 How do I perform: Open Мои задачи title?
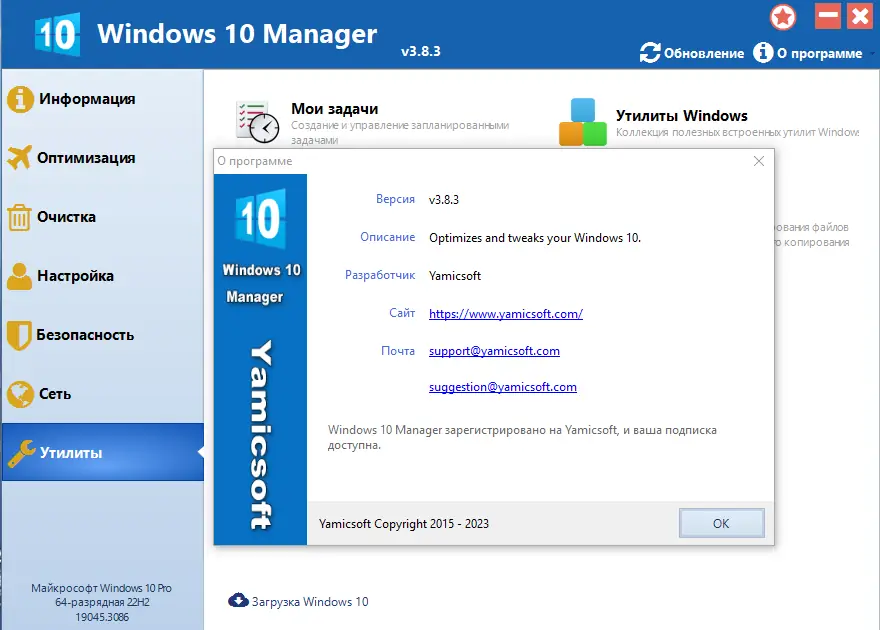pyautogui.click(x=334, y=109)
